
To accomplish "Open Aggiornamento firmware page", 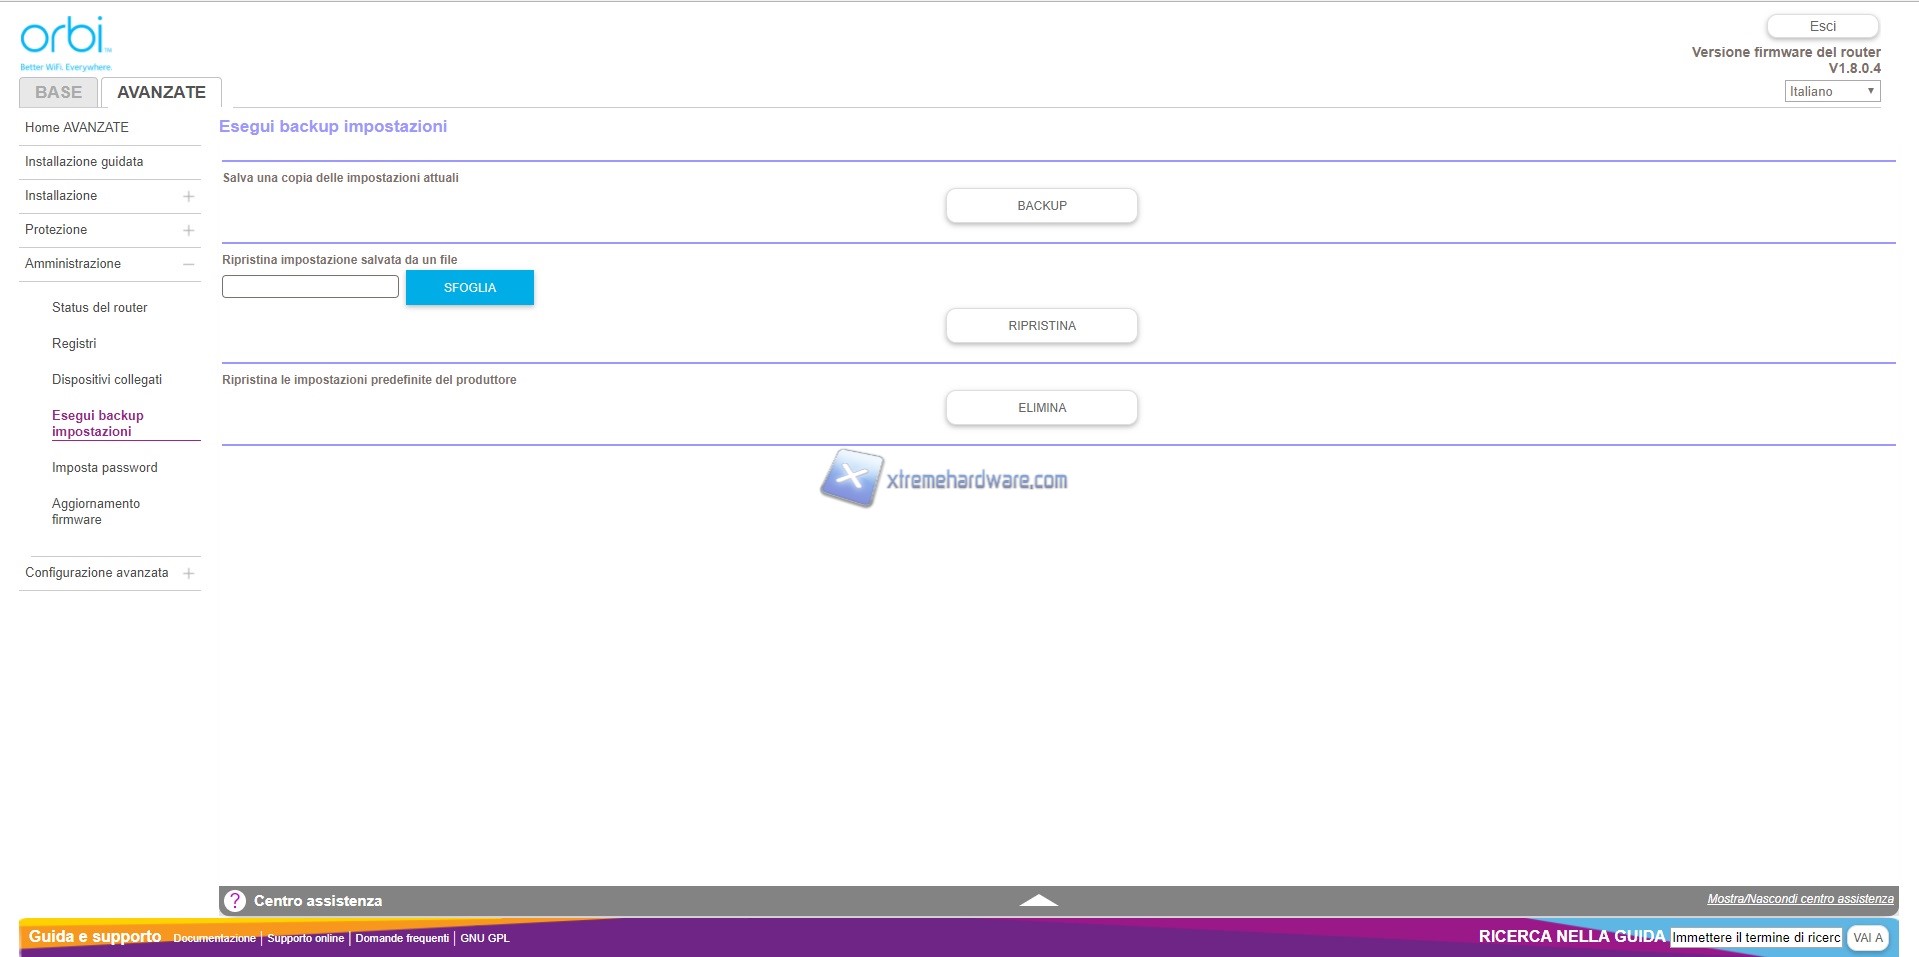I will point(95,511).
